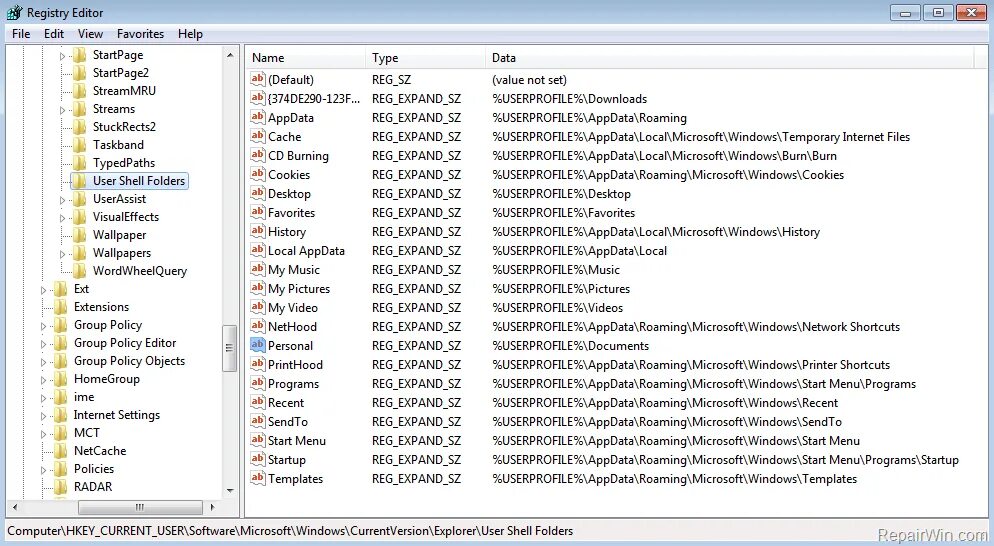Expand the Wallpapers key

click(62, 254)
